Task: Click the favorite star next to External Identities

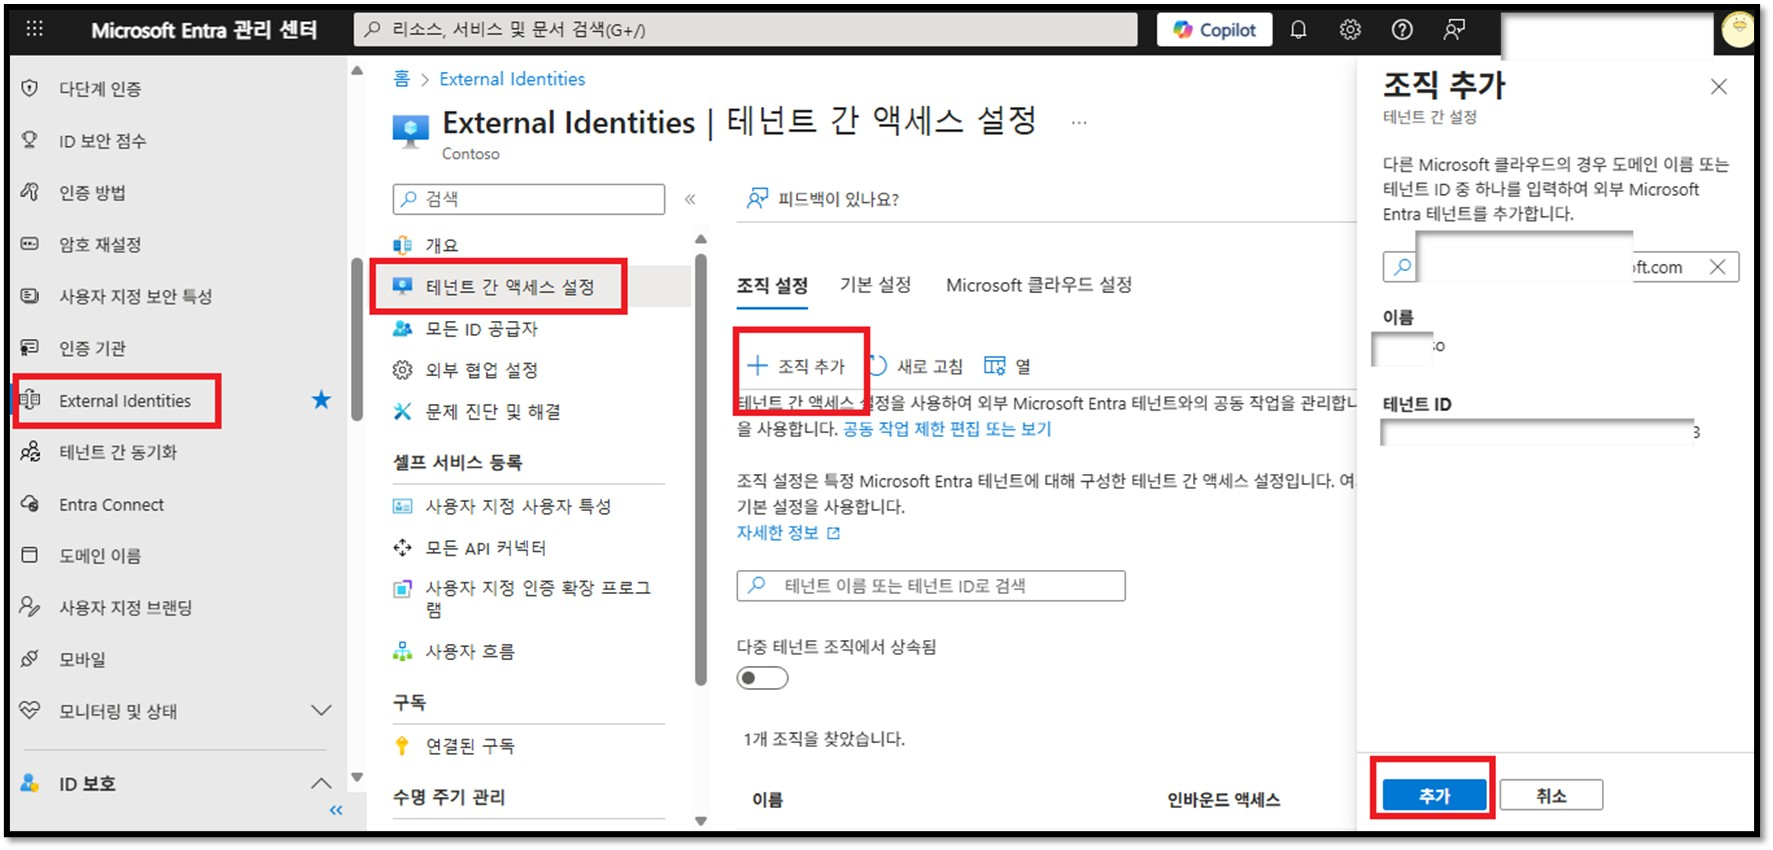Action: pos(321,400)
